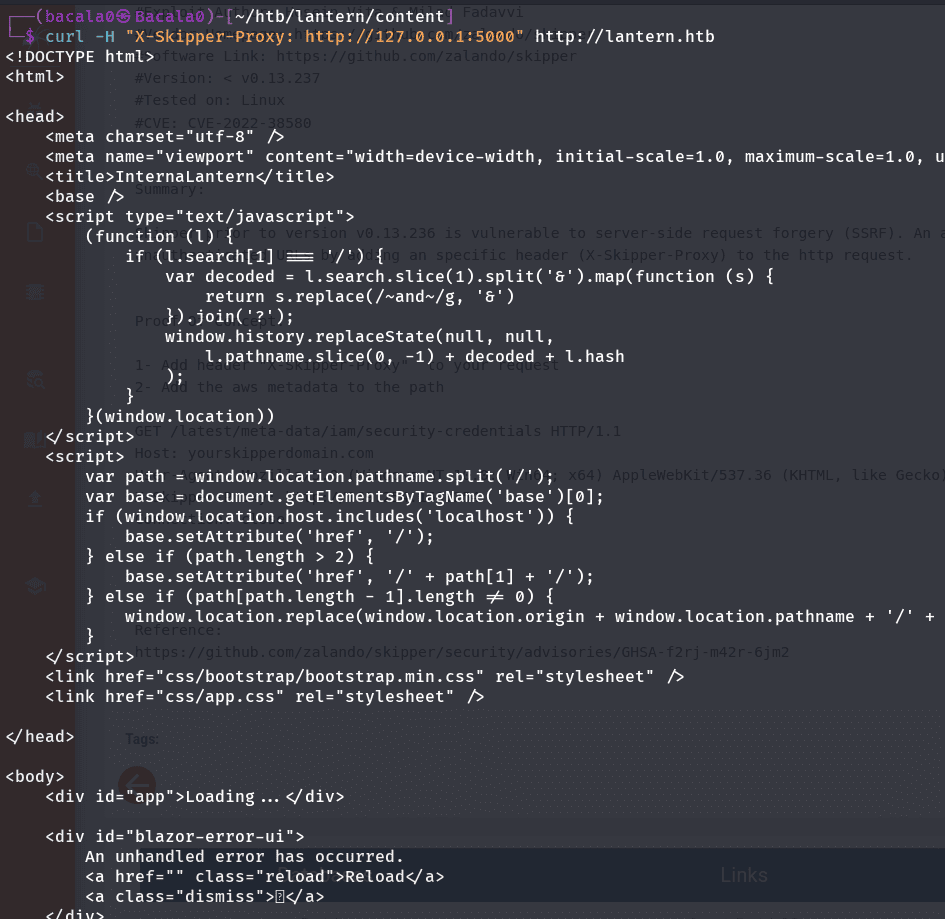The image size is (945, 919).
Task: Click the closing </head> tag line
Action: (40, 736)
